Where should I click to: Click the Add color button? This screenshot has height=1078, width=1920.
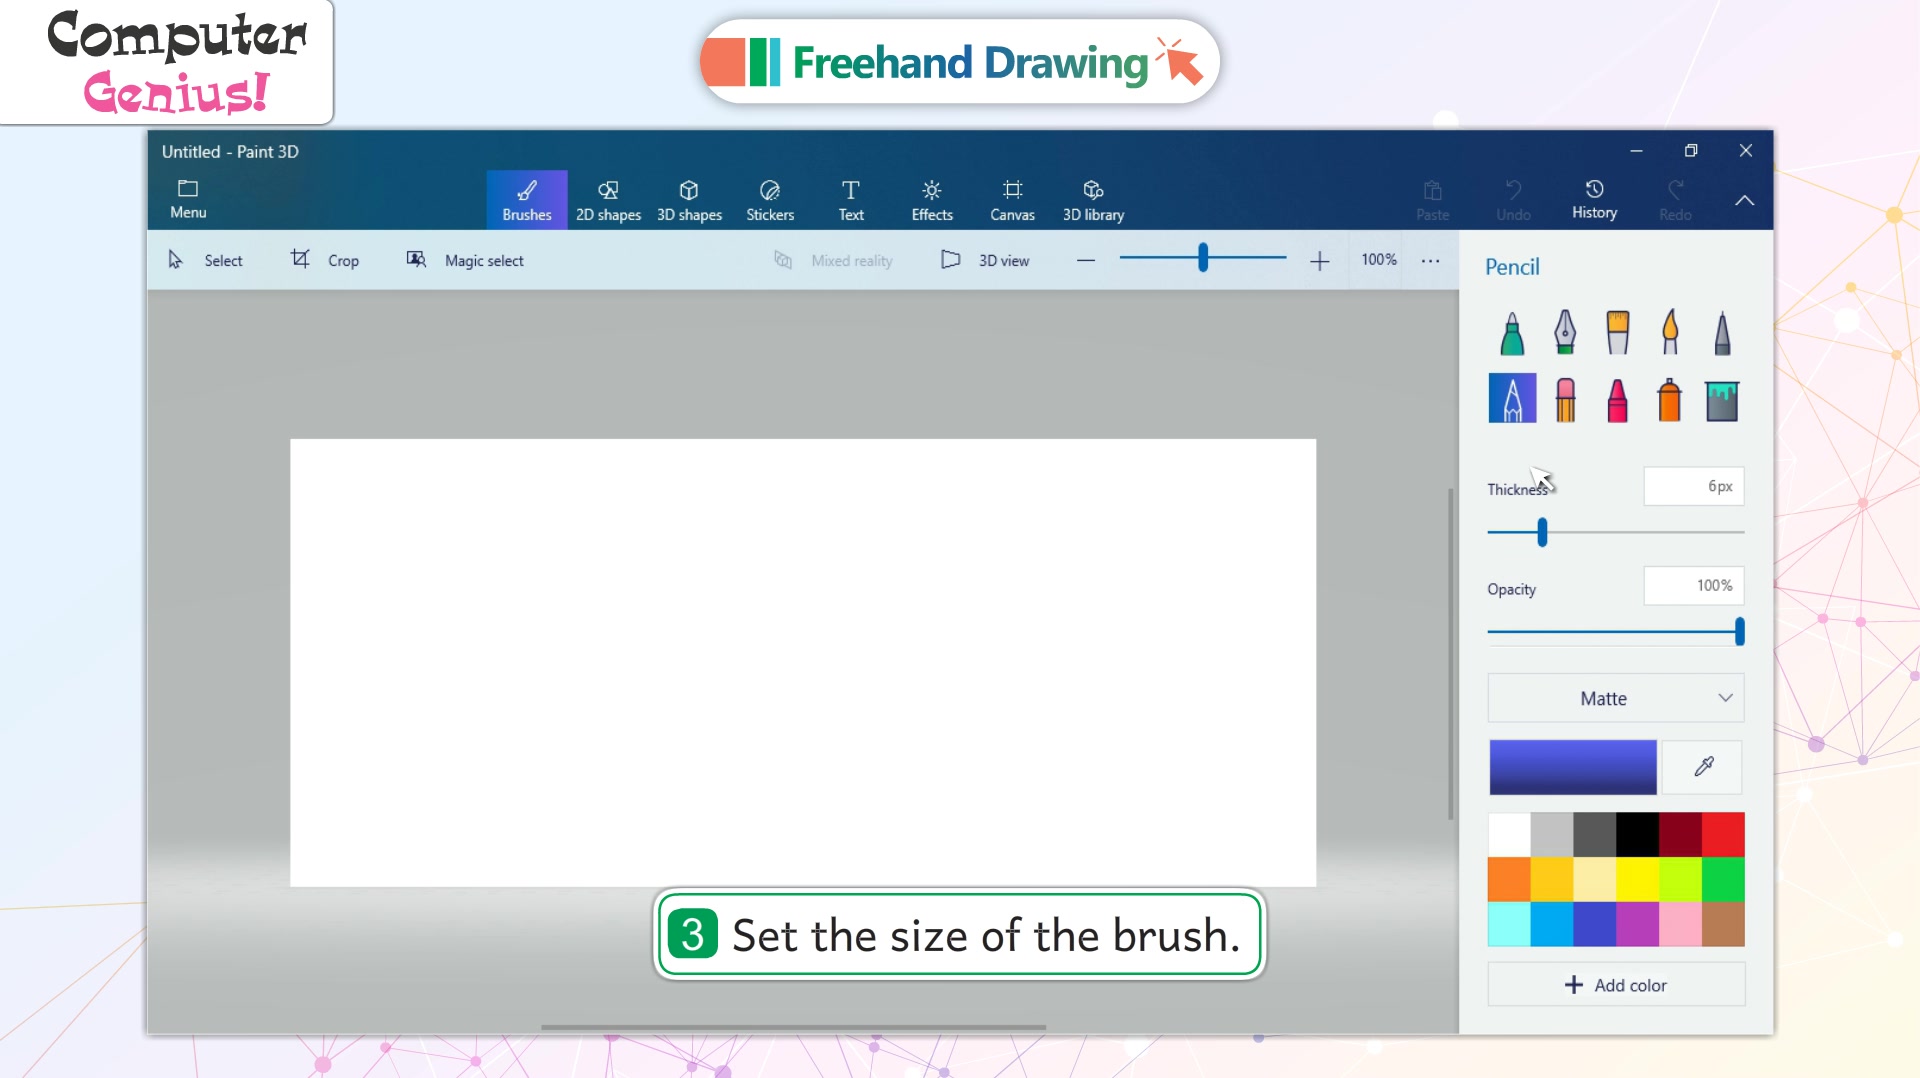[1616, 985]
